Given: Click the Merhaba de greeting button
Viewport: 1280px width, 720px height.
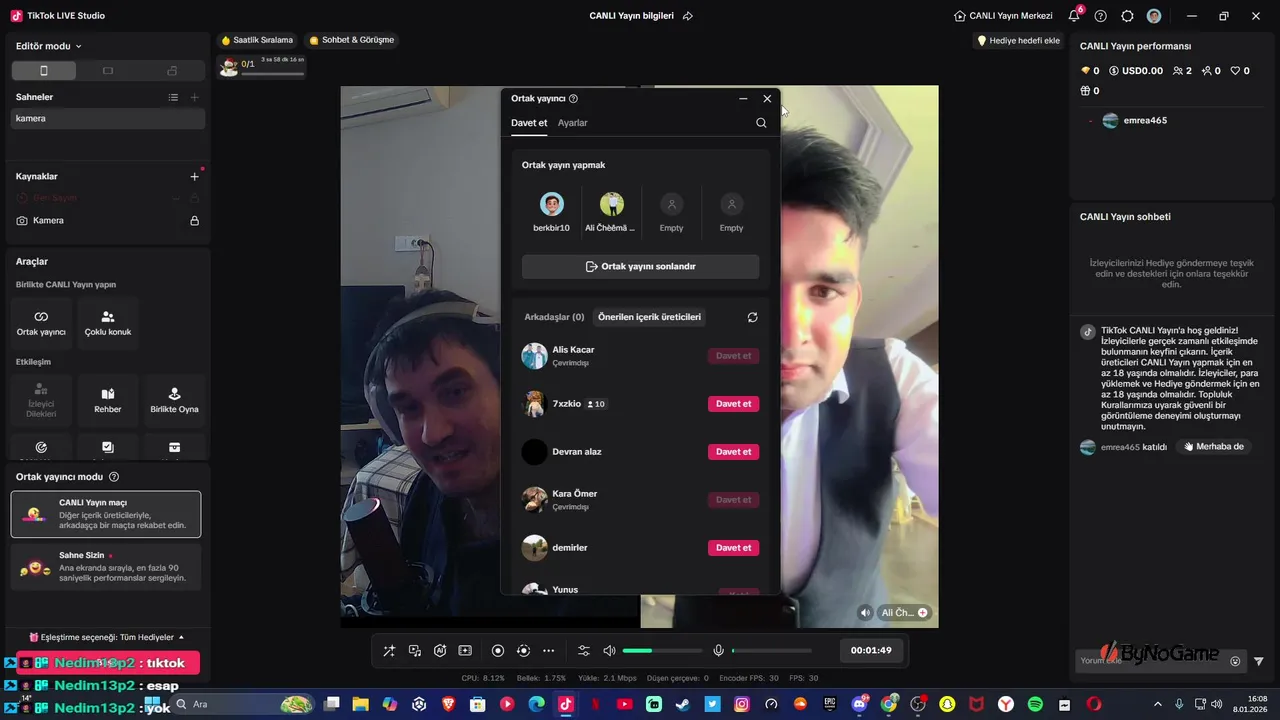Looking at the screenshot, I should [1213, 447].
